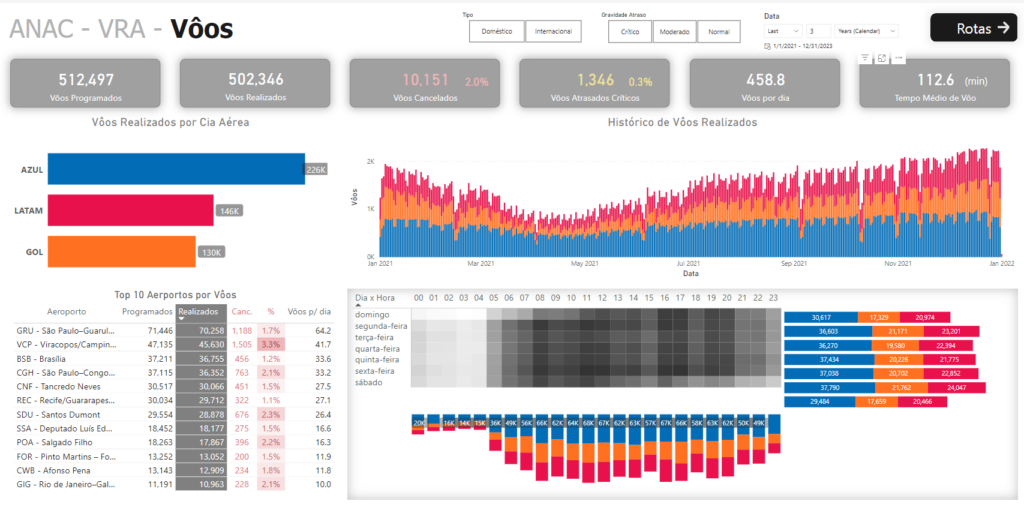Sort table by the Programados column header

click(x=148, y=312)
